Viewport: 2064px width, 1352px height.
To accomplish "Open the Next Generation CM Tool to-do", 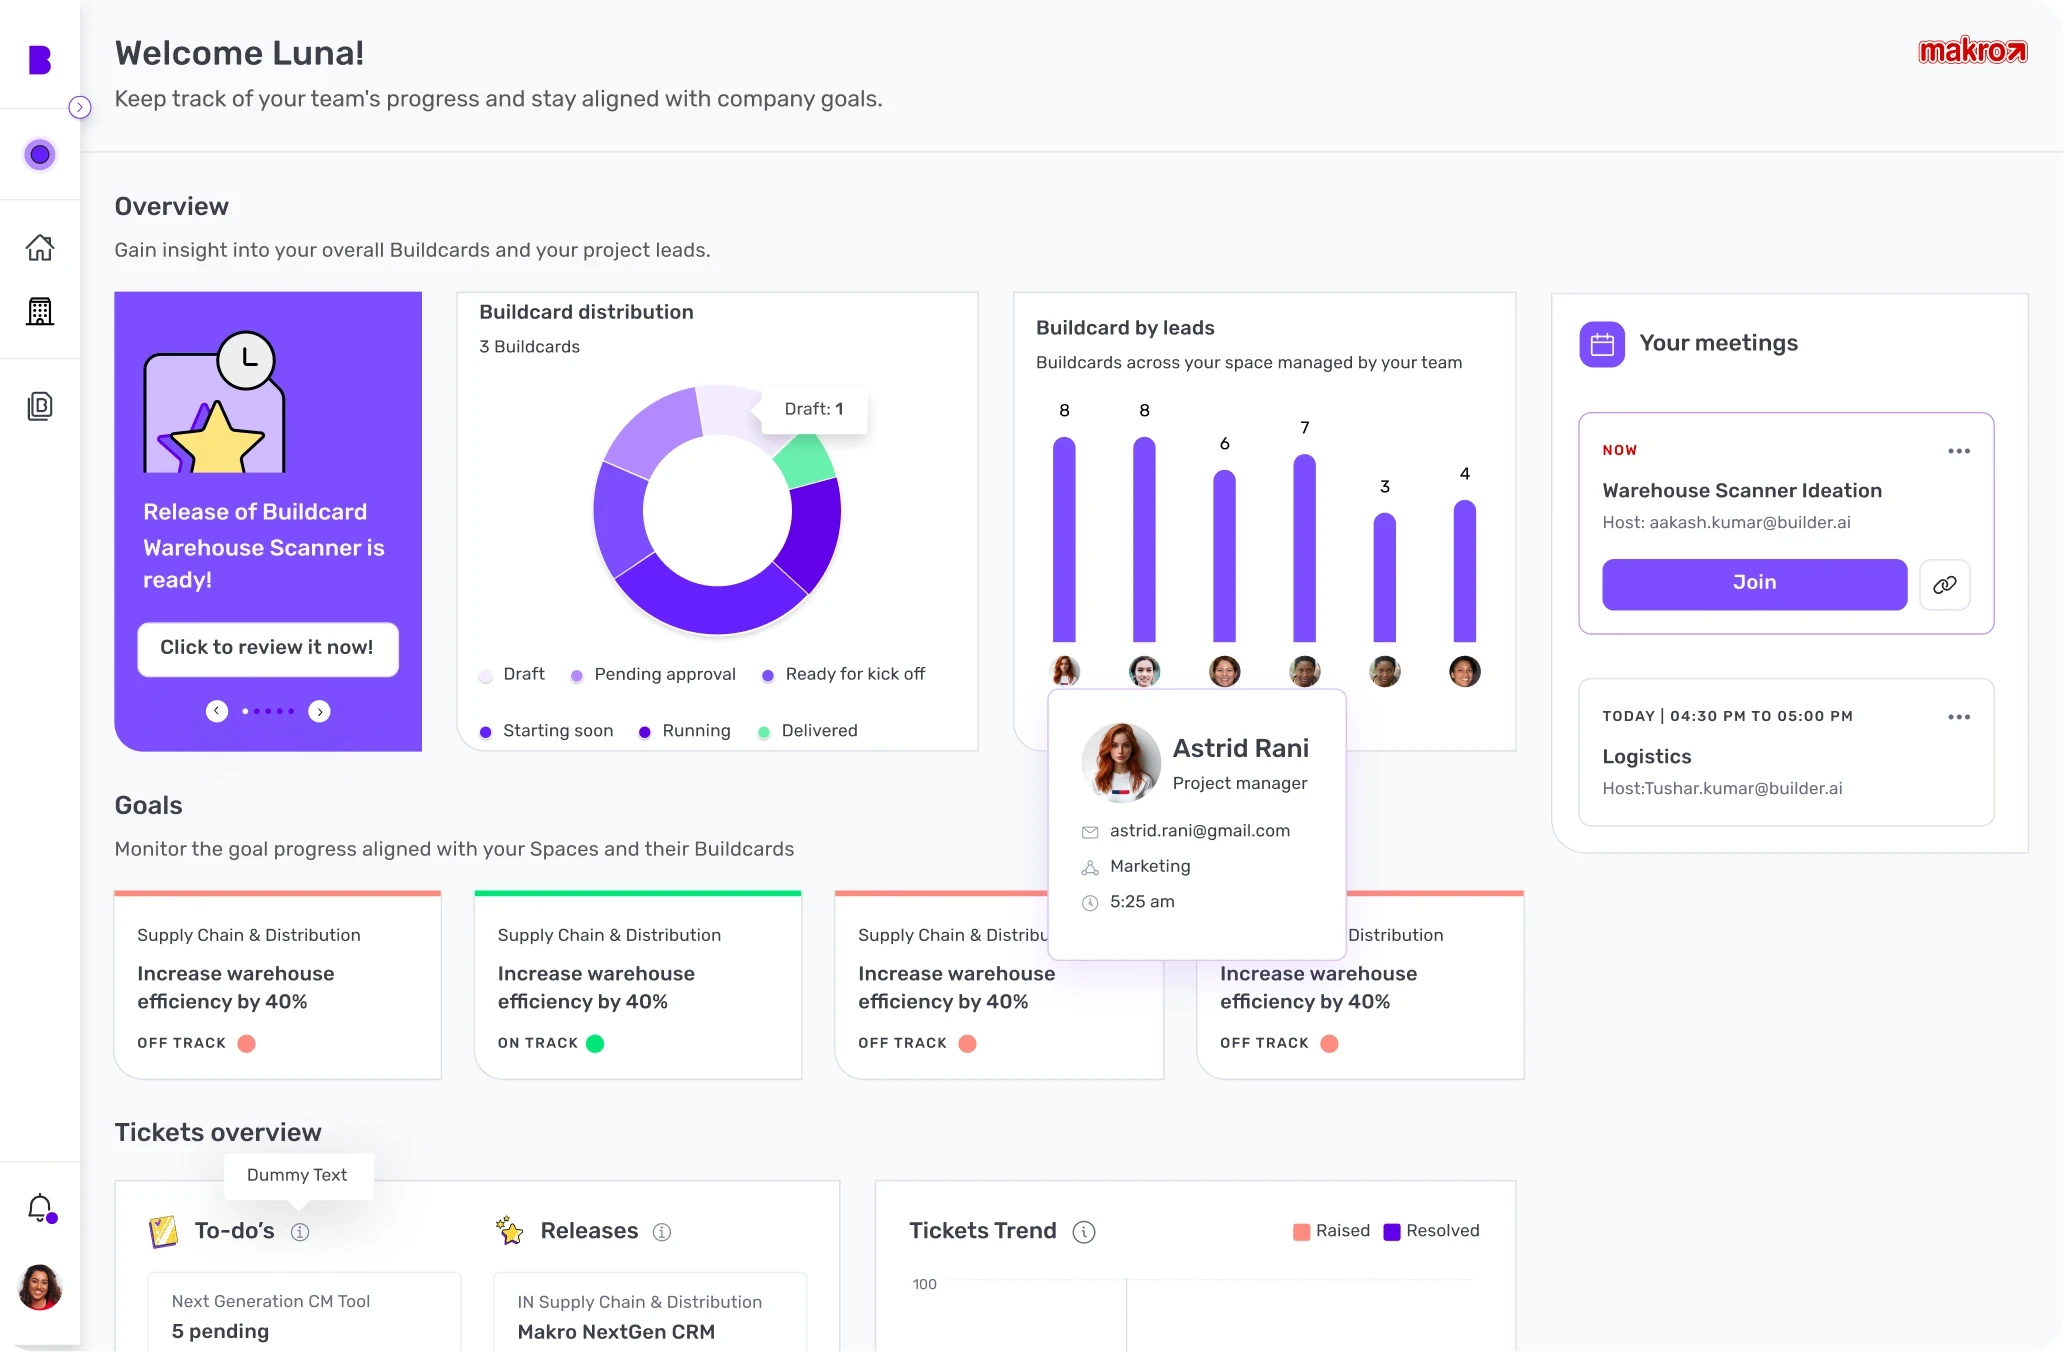I will coord(304,1312).
